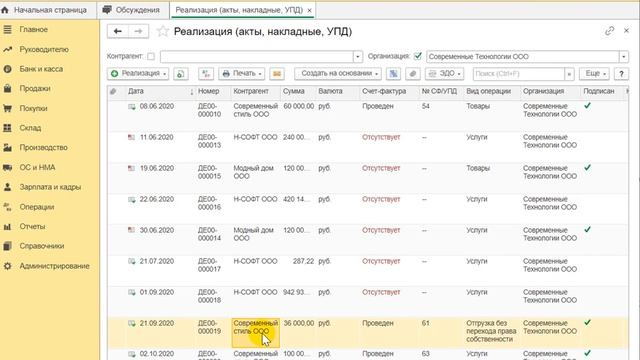Image resolution: width=640 pixels, height=360 pixels.
Task: Show debit-credit postings icon in toolbar
Action: click(206, 74)
